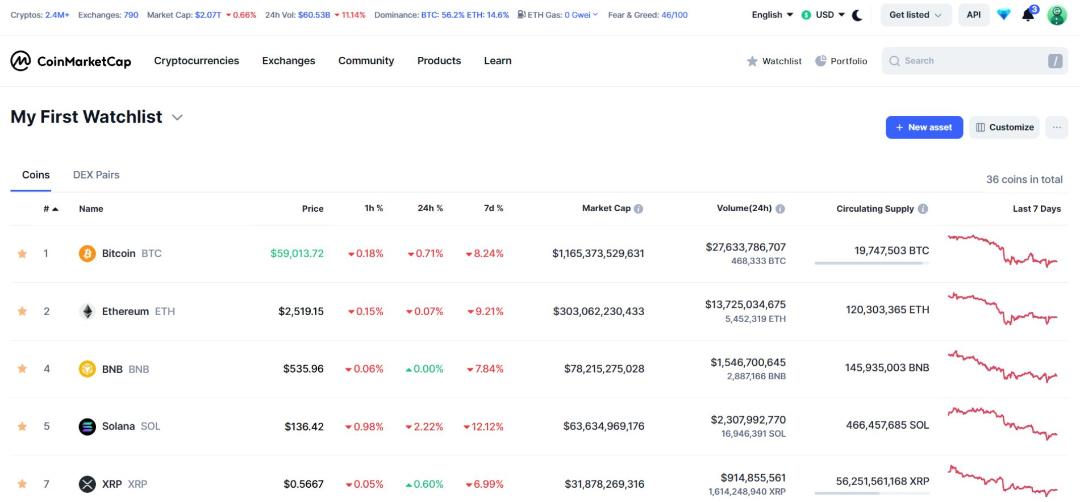Expand the Get listed dropdown
Image resolution: width=1080 pixels, height=502 pixels.
(916, 14)
